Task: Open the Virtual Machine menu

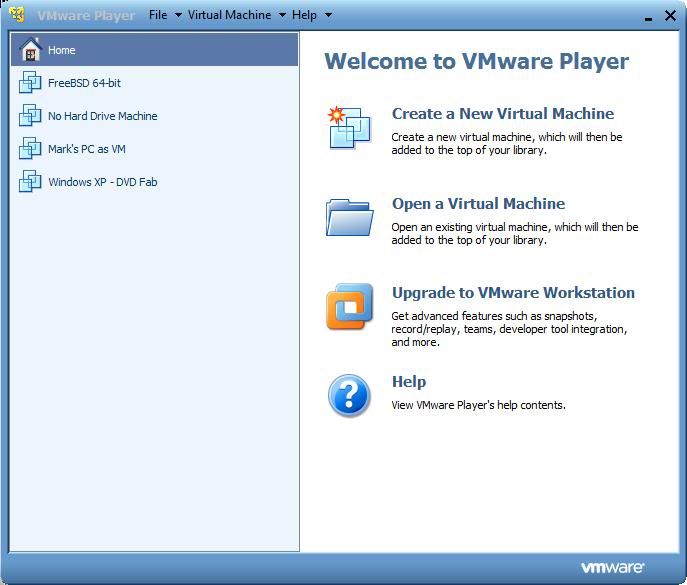Action: [229, 15]
